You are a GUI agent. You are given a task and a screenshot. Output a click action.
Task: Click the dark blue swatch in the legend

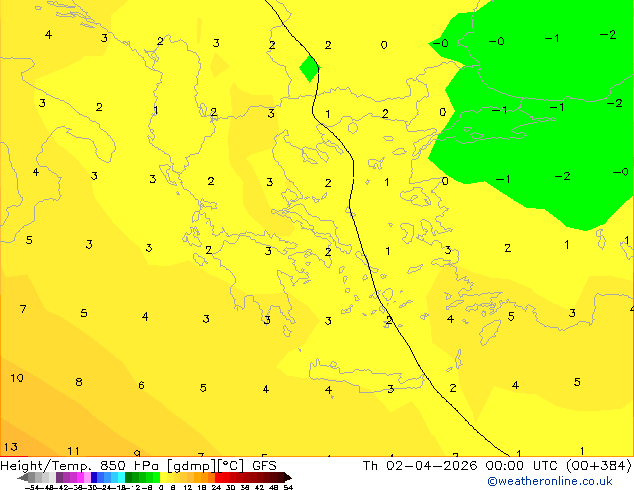[94, 478]
